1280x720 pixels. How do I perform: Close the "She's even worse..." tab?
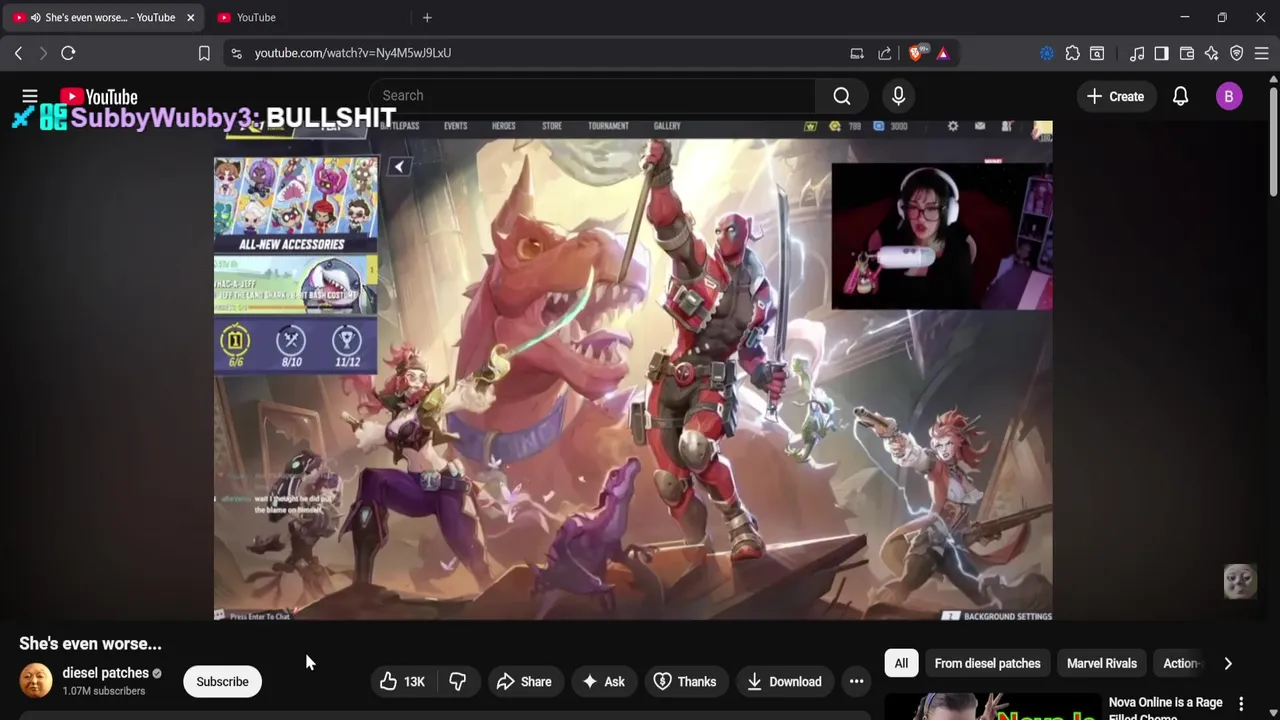[190, 17]
